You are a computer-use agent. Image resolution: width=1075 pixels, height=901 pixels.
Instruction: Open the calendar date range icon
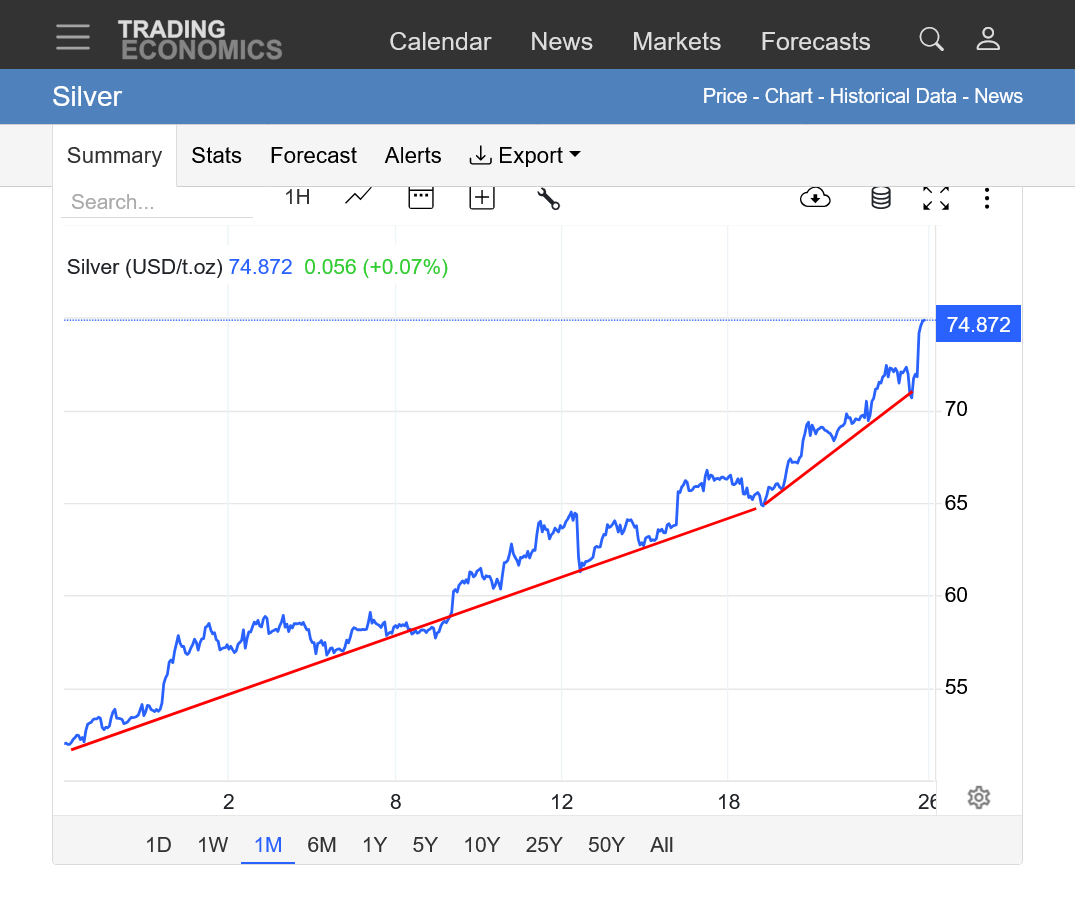[421, 197]
